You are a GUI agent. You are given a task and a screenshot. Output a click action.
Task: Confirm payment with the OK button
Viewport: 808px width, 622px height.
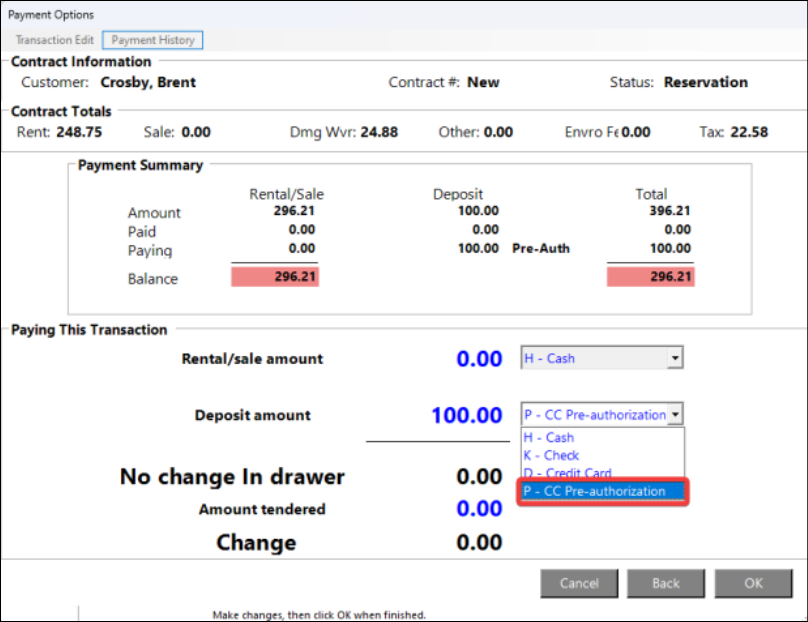click(x=753, y=583)
